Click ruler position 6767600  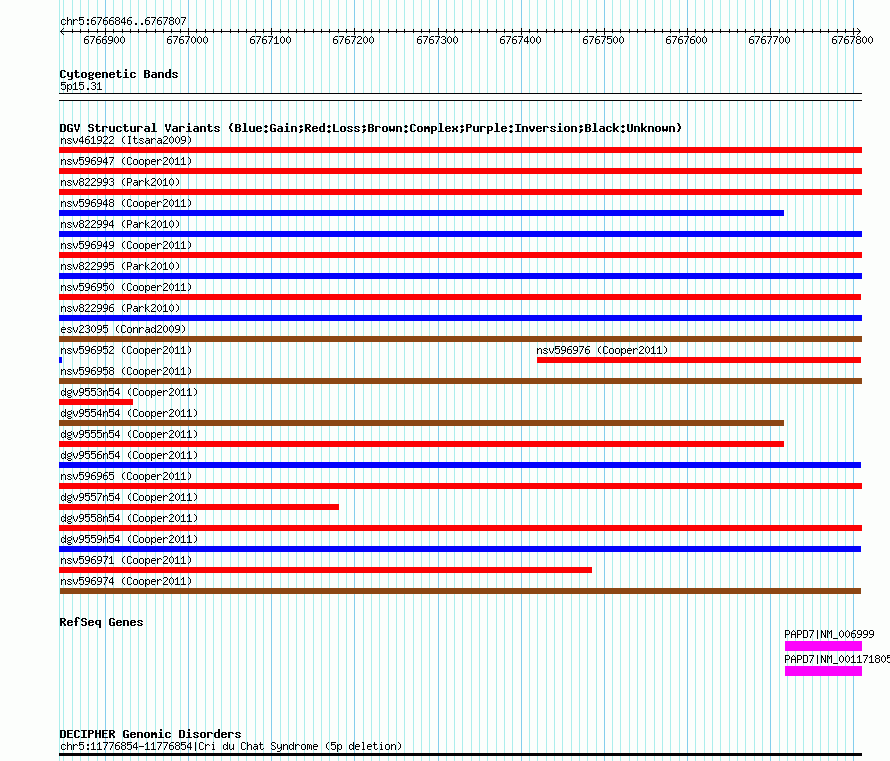[x=686, y=40]
